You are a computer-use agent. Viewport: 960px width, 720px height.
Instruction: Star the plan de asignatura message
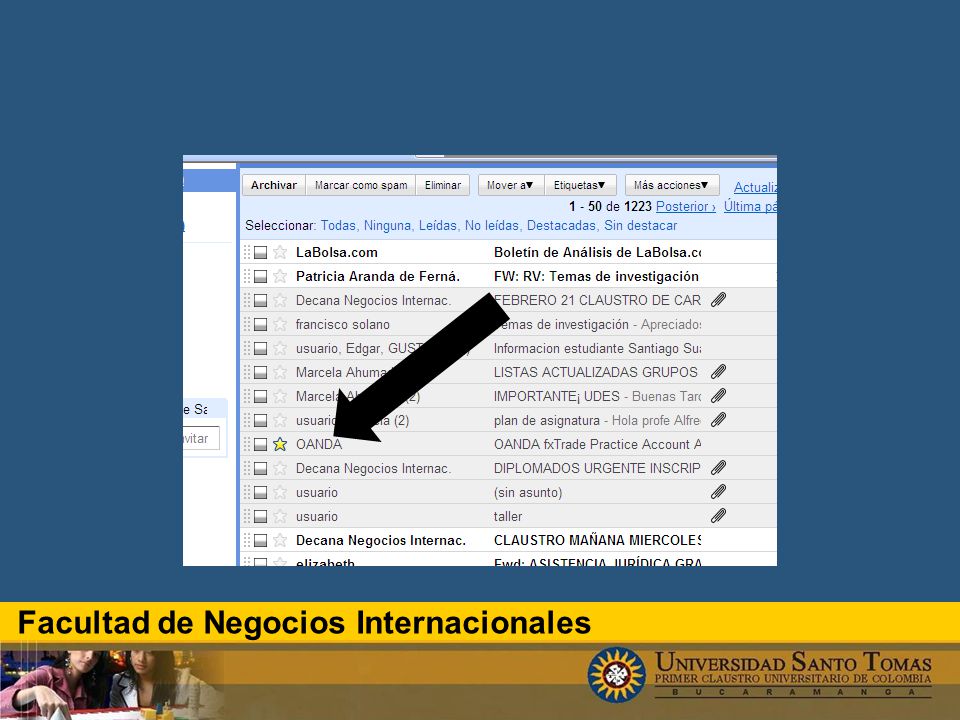280,421
